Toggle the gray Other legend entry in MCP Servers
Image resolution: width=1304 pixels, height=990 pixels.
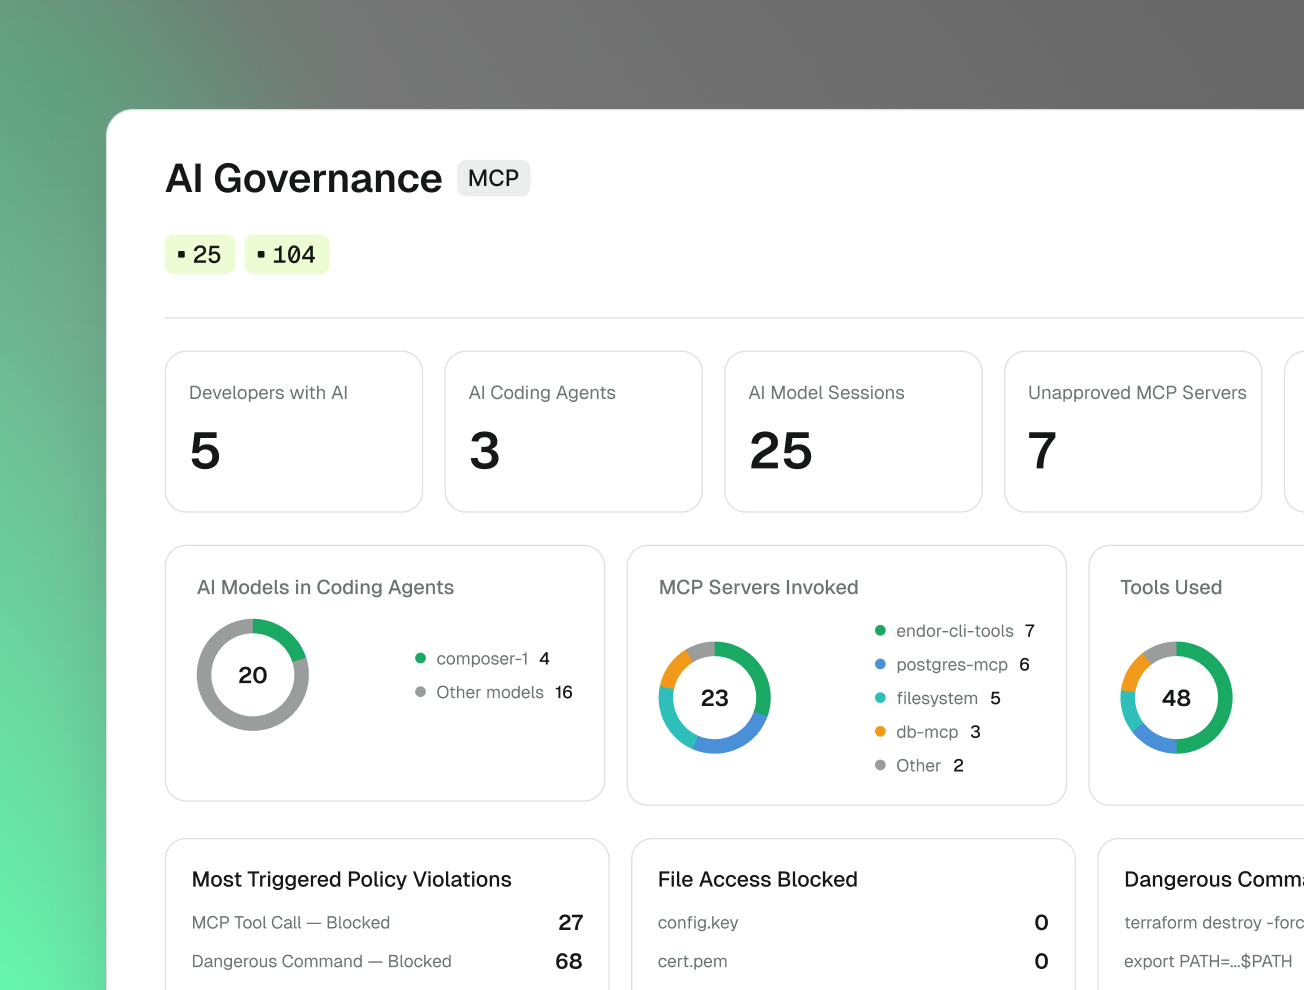(919, 766)
